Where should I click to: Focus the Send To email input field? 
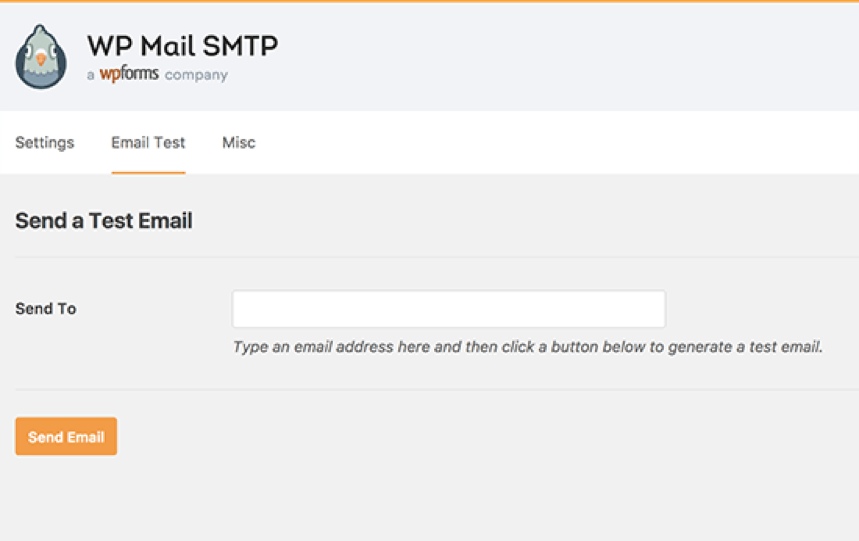click(448, 309)
